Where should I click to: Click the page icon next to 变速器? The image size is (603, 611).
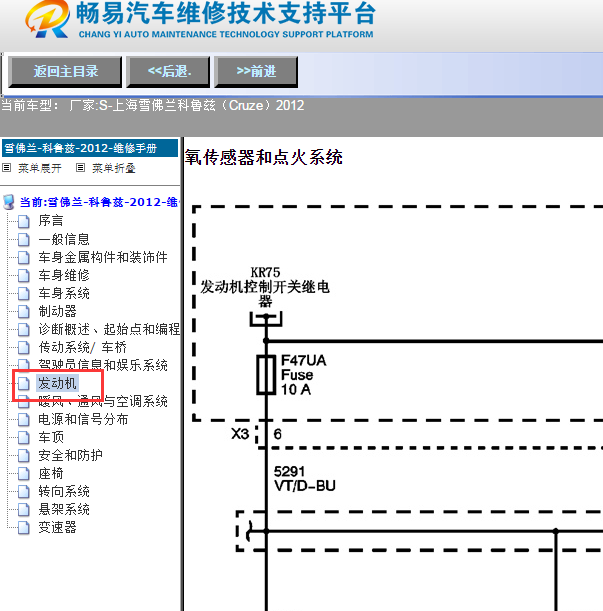[x=24, y=528]
